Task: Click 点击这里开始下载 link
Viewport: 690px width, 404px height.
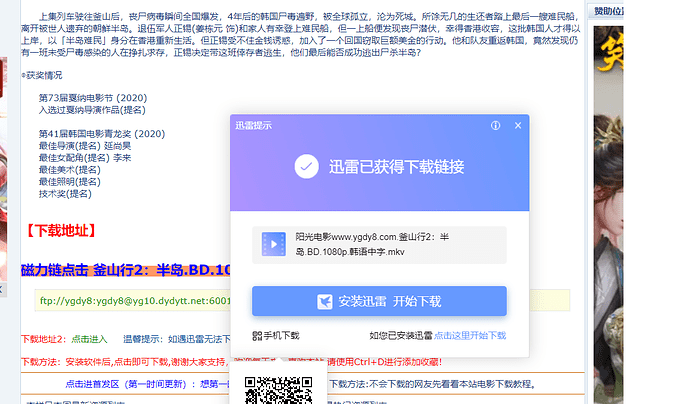Action: tap(469, 336)
